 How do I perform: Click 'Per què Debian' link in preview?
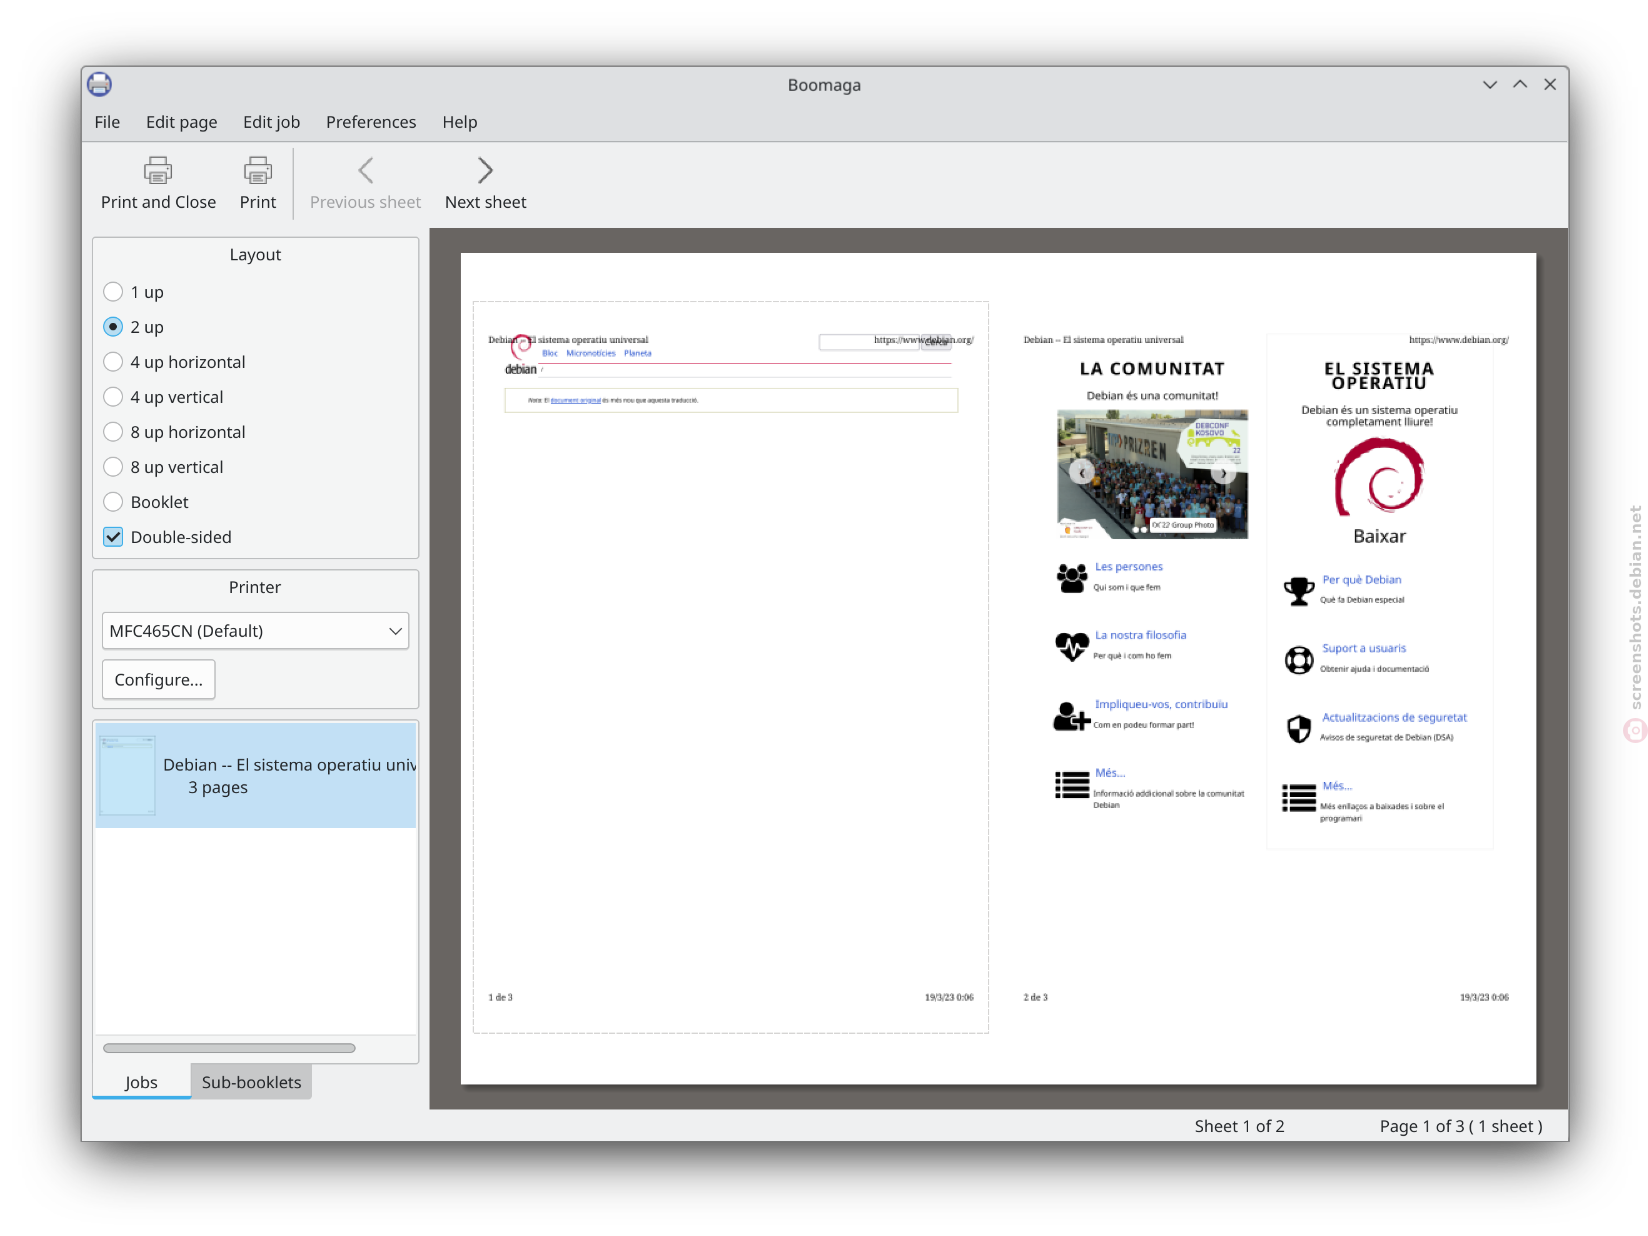coord(1362,580)
